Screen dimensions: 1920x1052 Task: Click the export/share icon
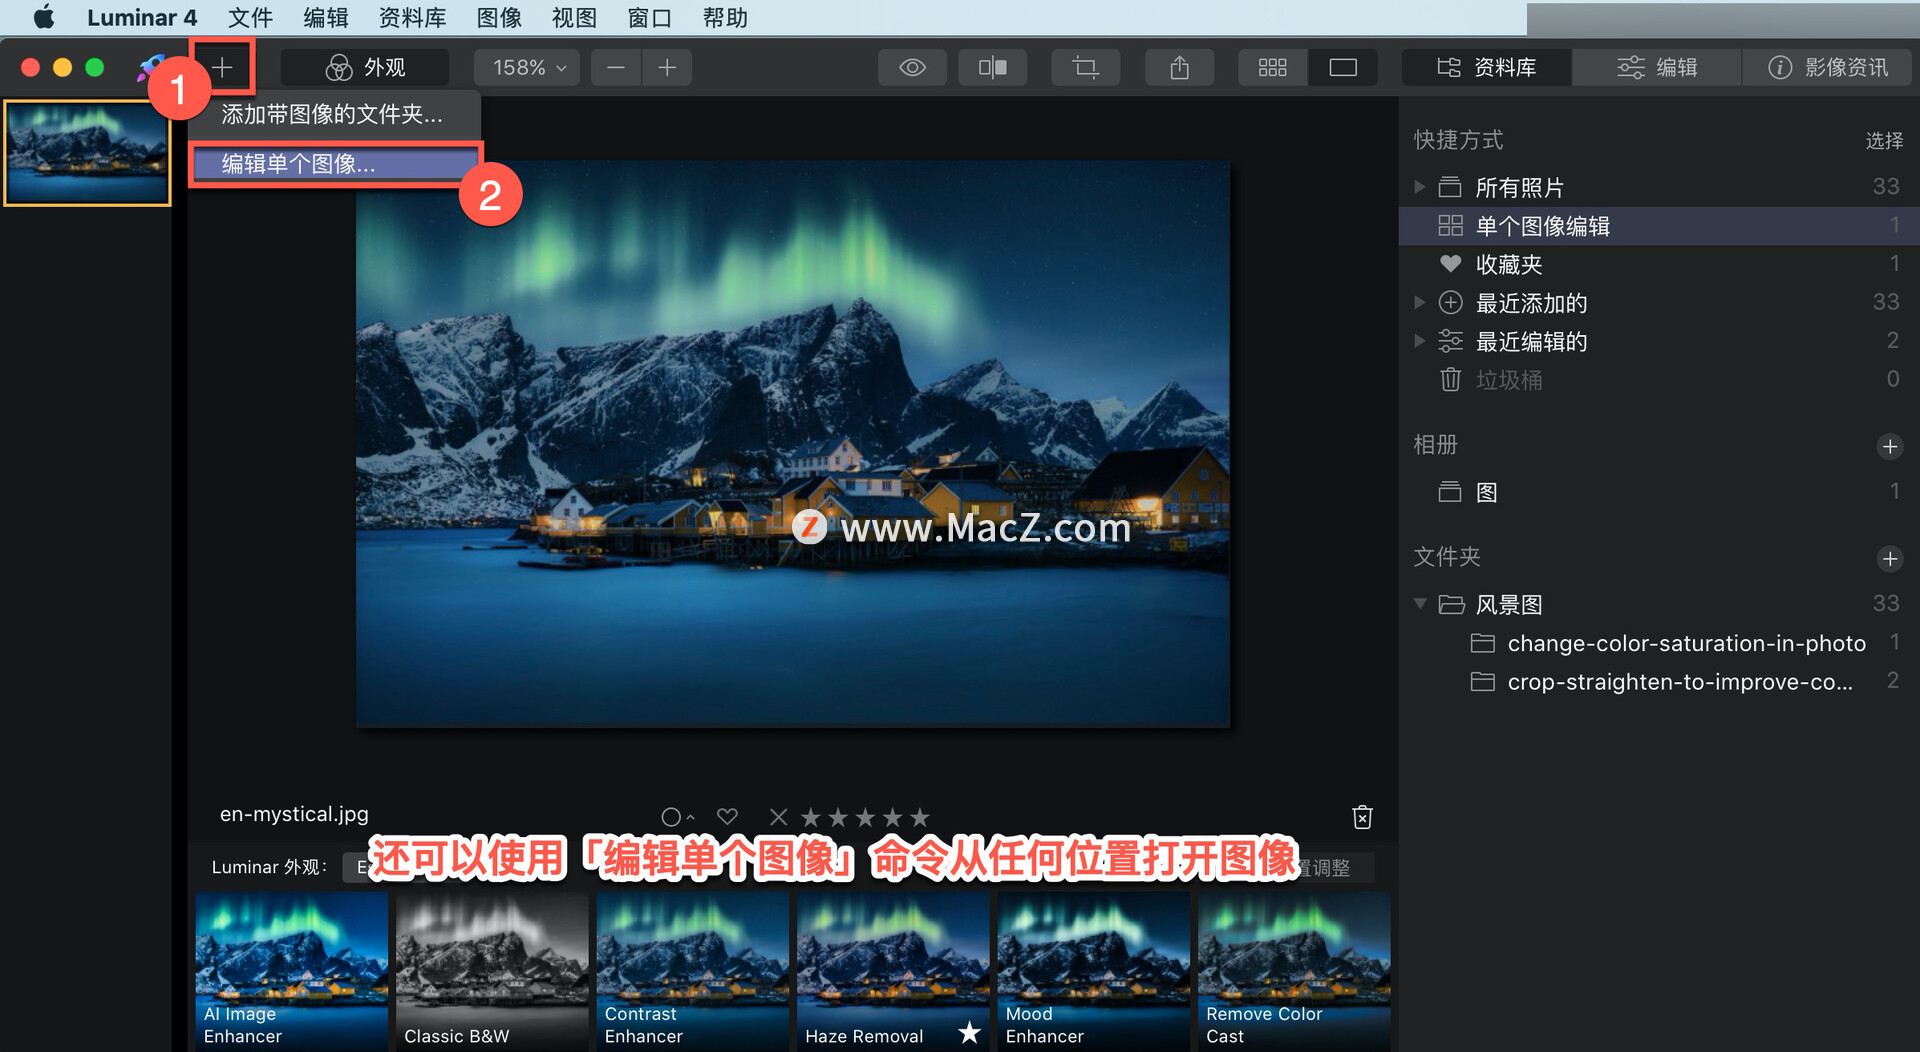pyautogui.click(x=1178, y=67)
